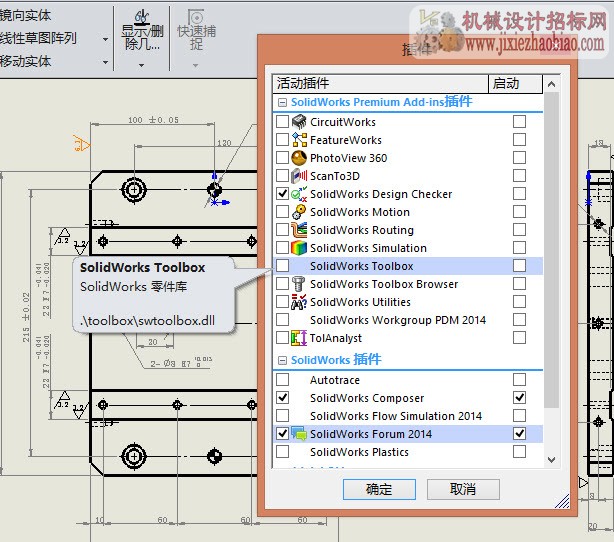
Task: Click the add-in list scroll up arrow
Action: (x=551, y=84)
